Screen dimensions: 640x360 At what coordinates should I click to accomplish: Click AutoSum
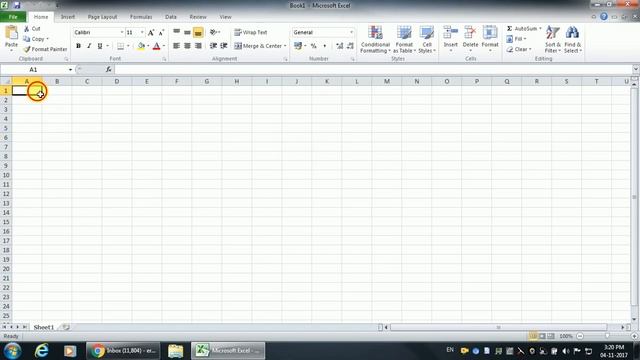(522, 29)
